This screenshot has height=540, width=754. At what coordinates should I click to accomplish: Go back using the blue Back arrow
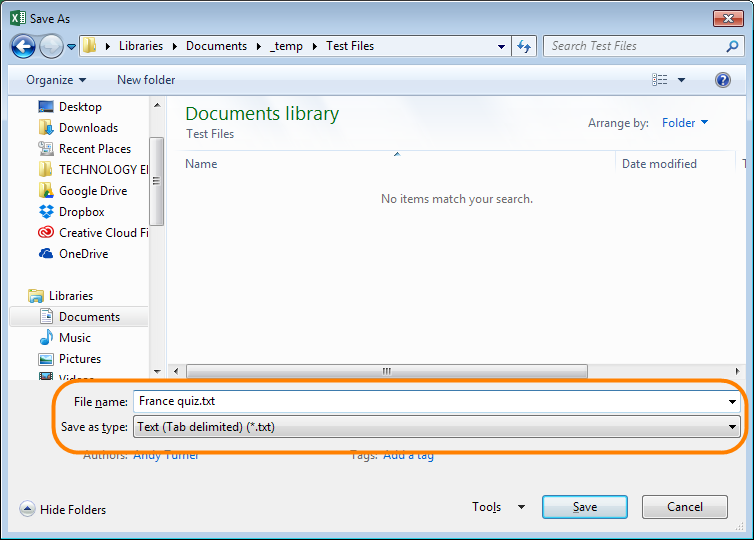(23, 47)
